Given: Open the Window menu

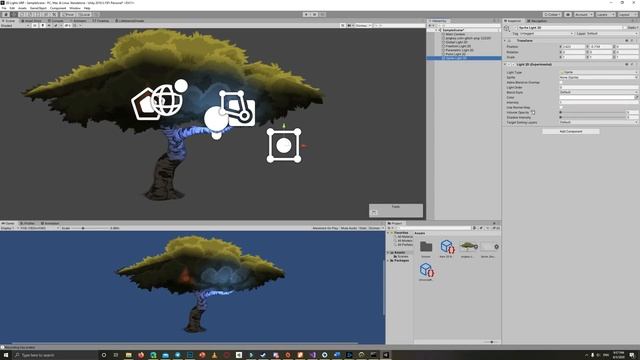Looking at the screenshot, I should tap(75, 8).
